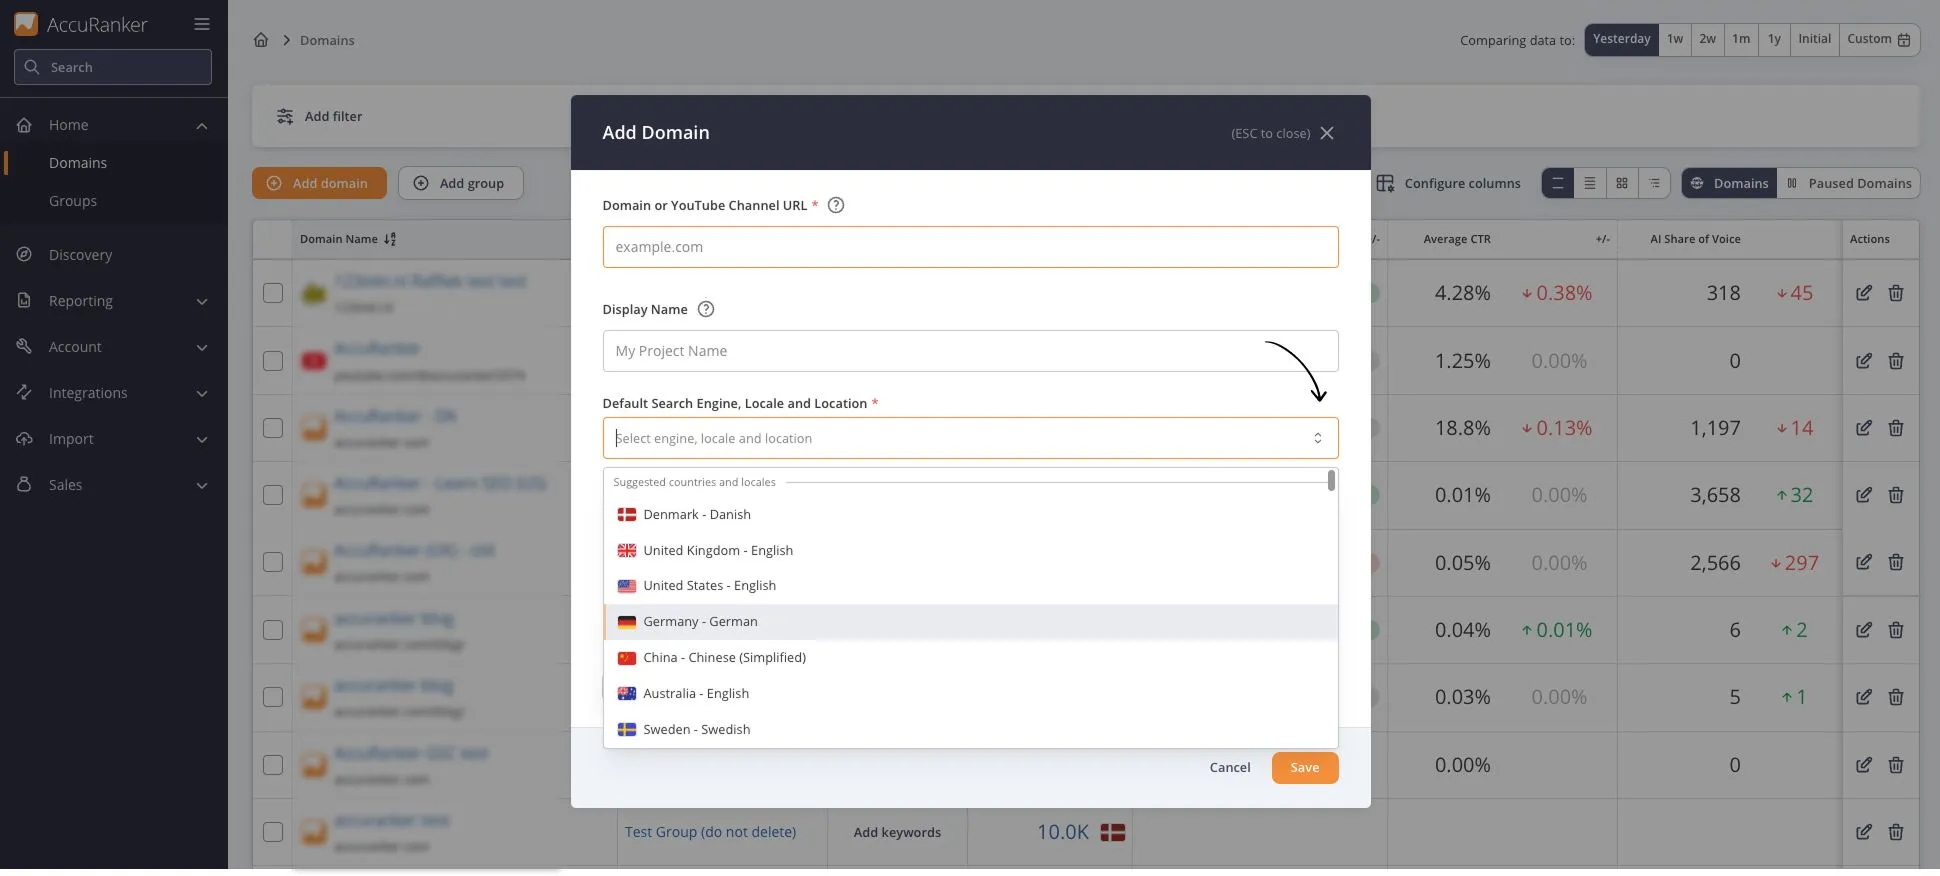This screenshot has height=876, width=1940.
Task: Click help icon beside Display Name label
Action: point(706,309)
